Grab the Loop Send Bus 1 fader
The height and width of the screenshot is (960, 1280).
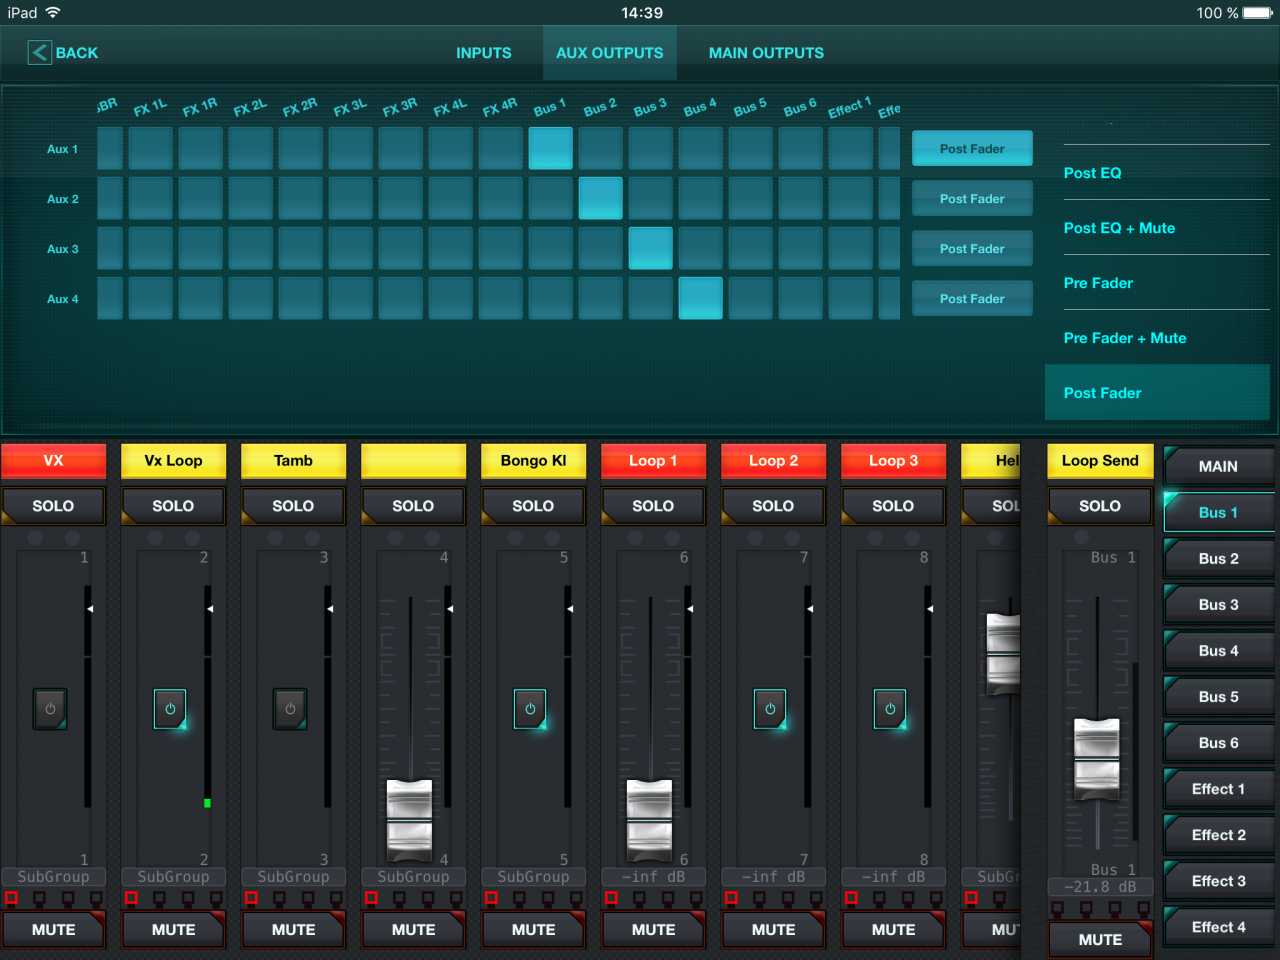1097,758
